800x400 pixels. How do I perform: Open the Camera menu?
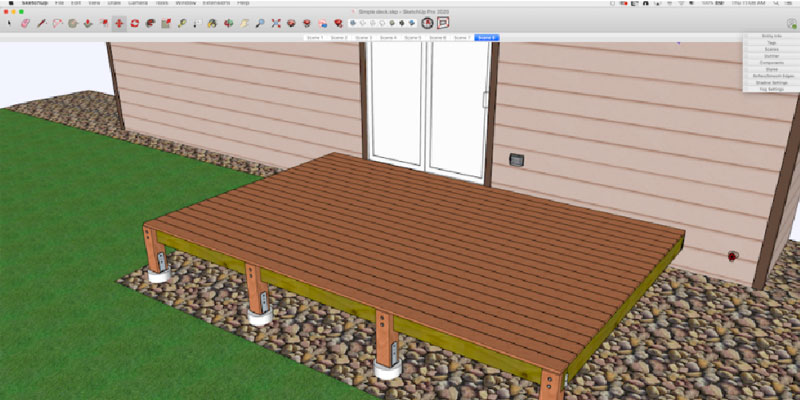[x=135, y=4]
